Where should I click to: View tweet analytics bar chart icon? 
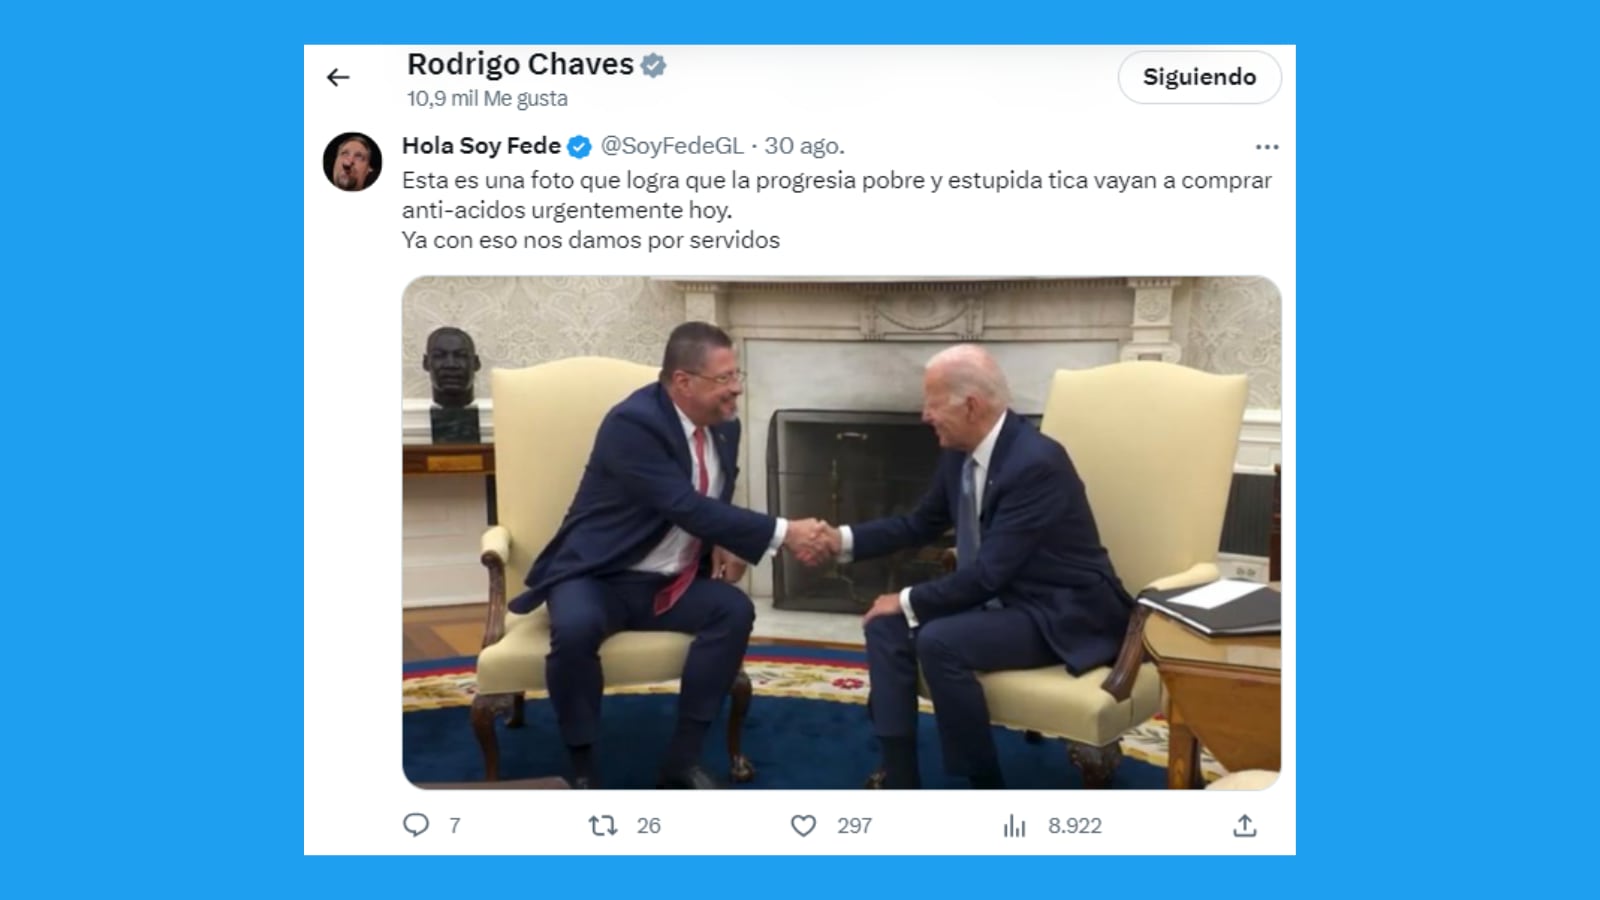tap(1014, 825)
